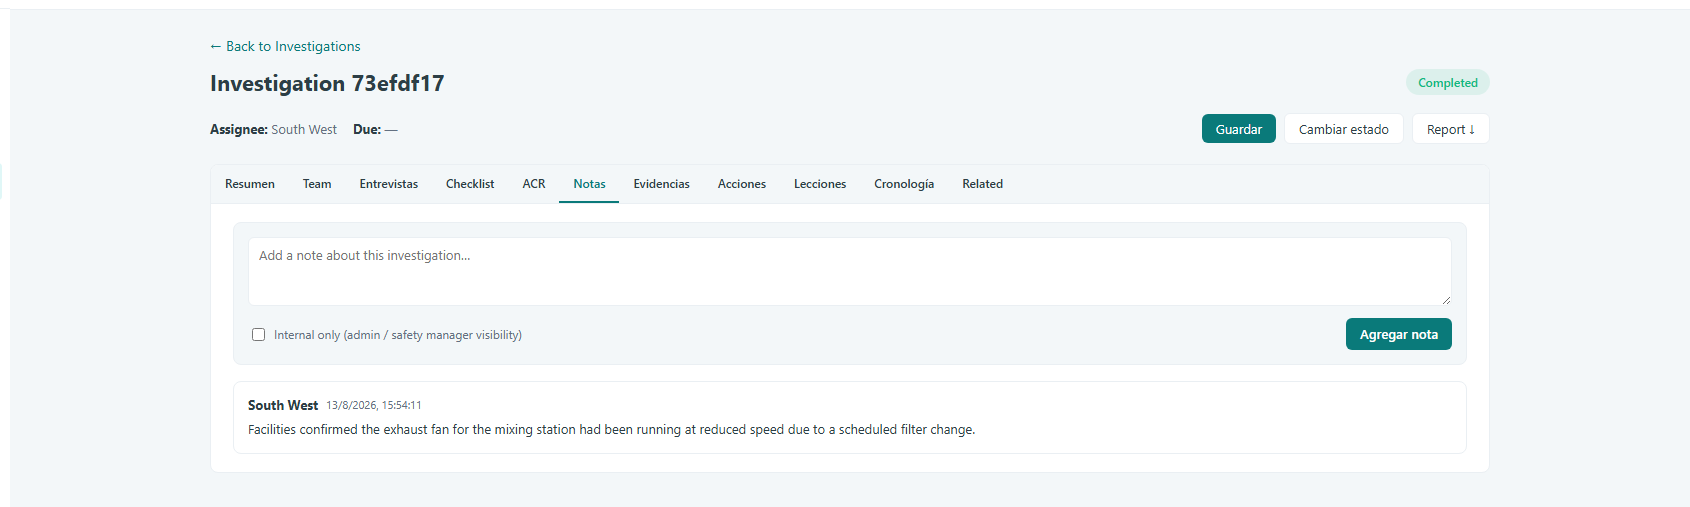Switch to the Entrevistas tab
Screen dimensions: 1690x507
pos(389,184)
